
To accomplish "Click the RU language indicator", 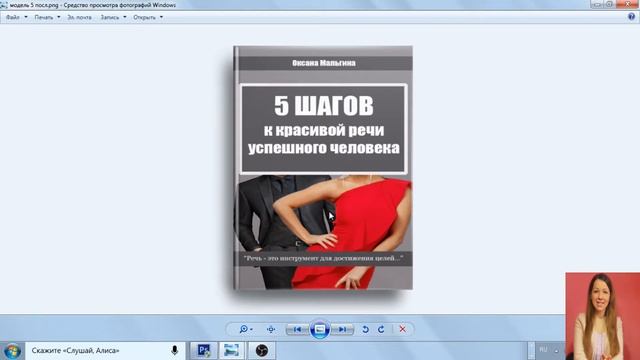I will pos(543,350).
